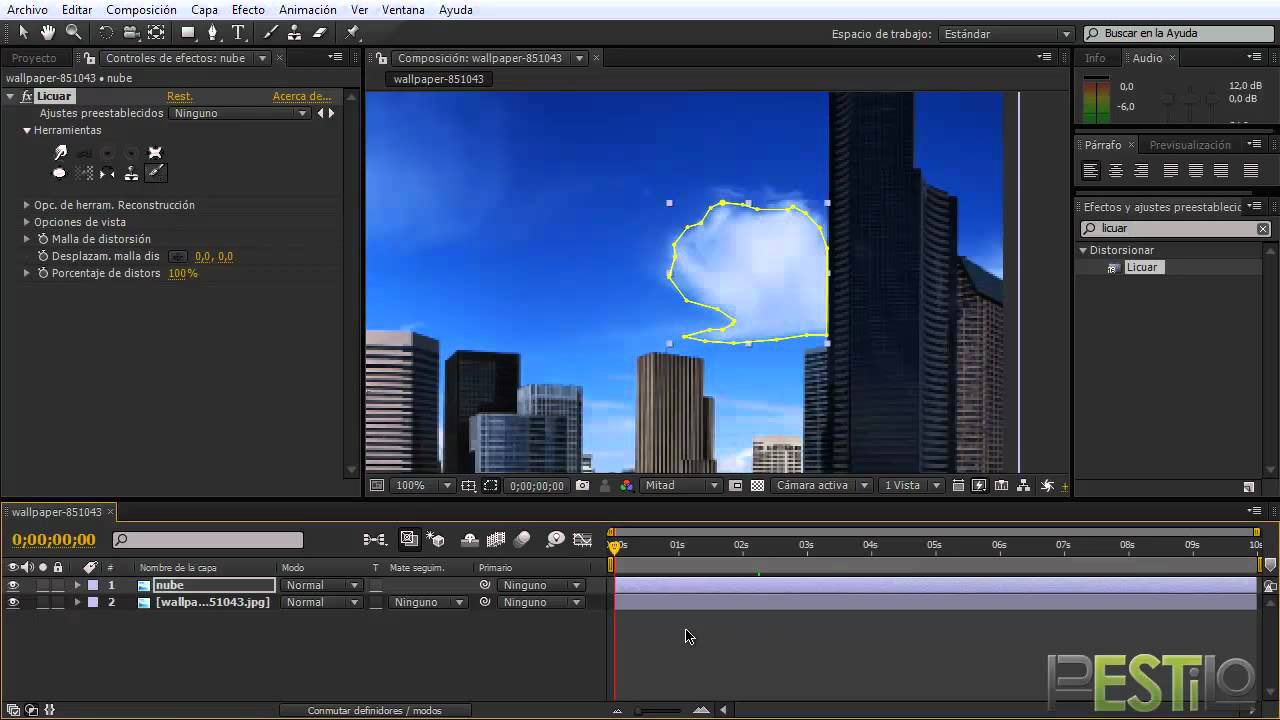Switch to the Previsualización tab

click(1190, 145)
